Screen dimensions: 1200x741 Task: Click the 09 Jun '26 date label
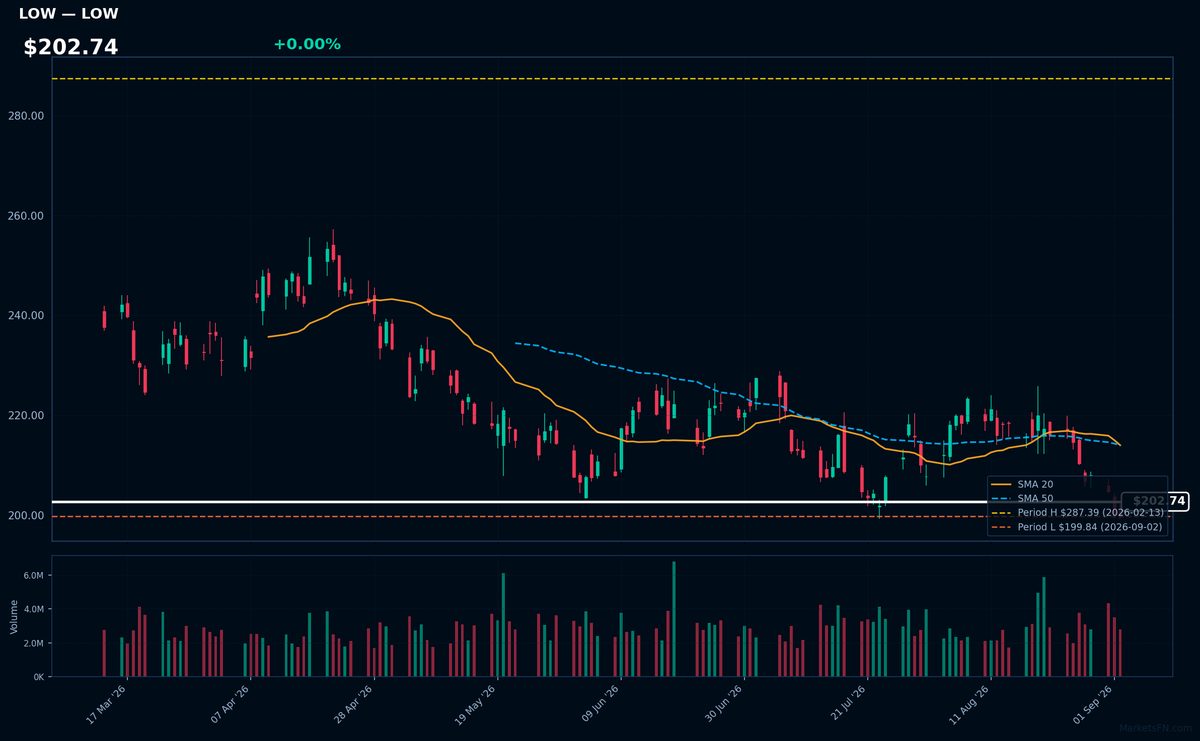[x=600, y=704]
